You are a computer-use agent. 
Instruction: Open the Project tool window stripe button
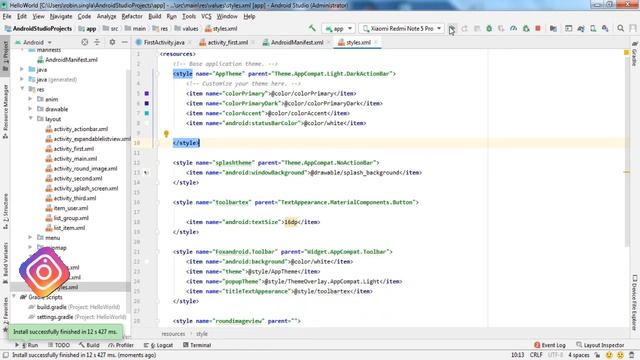pos(5,55)
